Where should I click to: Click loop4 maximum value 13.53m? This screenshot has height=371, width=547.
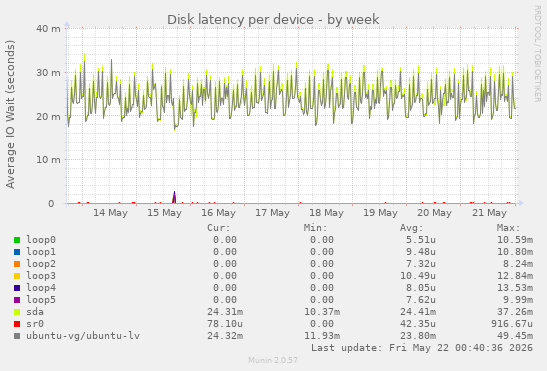[x=515, y=288]
